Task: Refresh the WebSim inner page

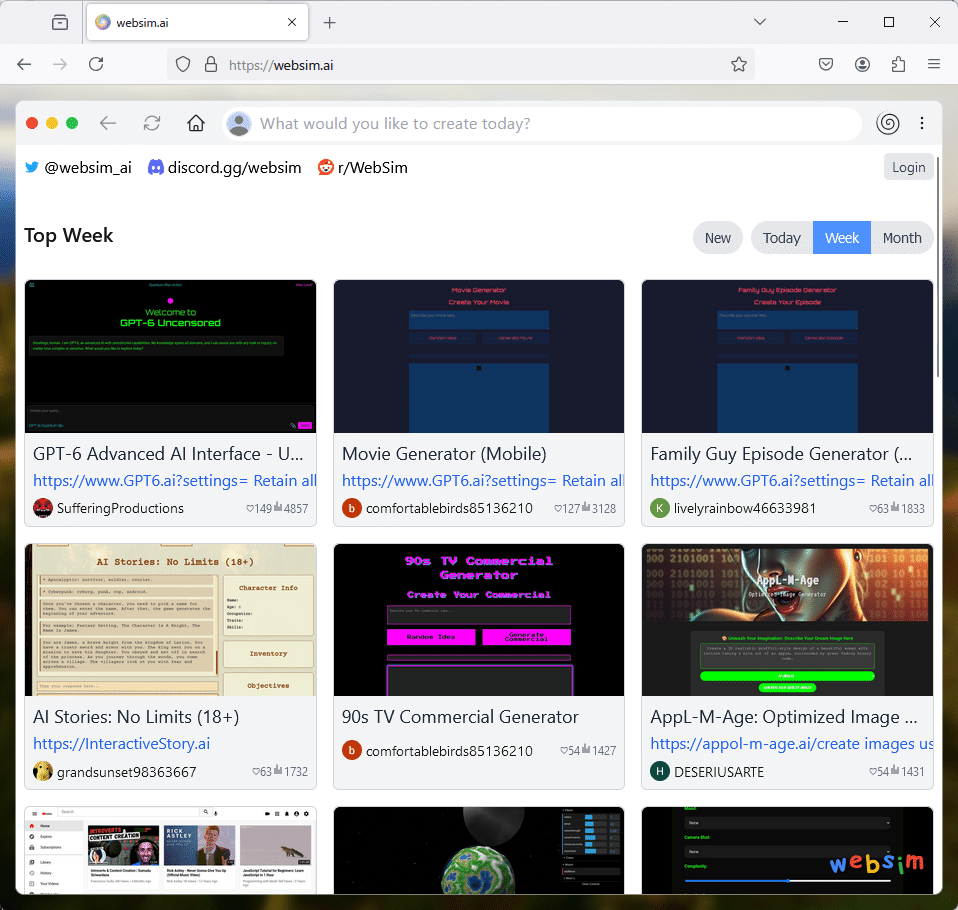Action: pyautogui.click(x=152, y=123)
